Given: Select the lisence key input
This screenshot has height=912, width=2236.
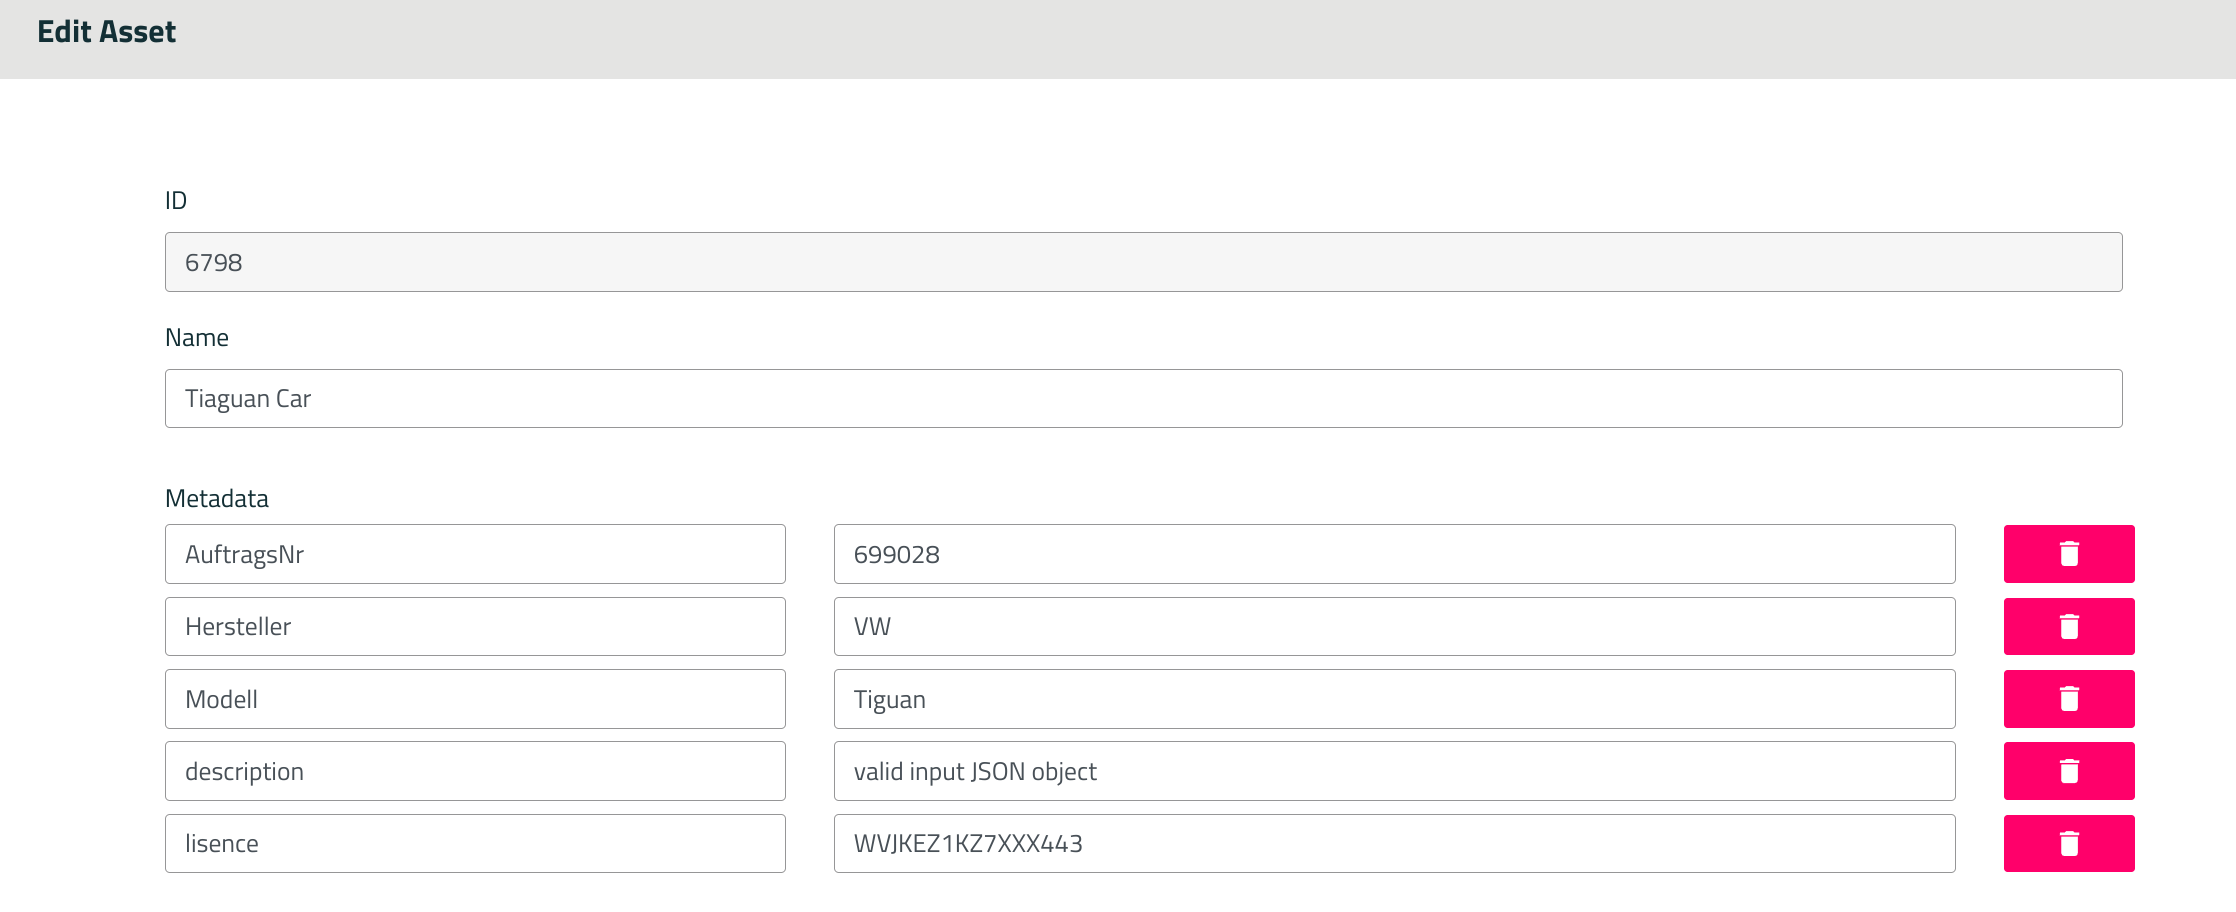Looking at the screenshot, I should [475, 844].
